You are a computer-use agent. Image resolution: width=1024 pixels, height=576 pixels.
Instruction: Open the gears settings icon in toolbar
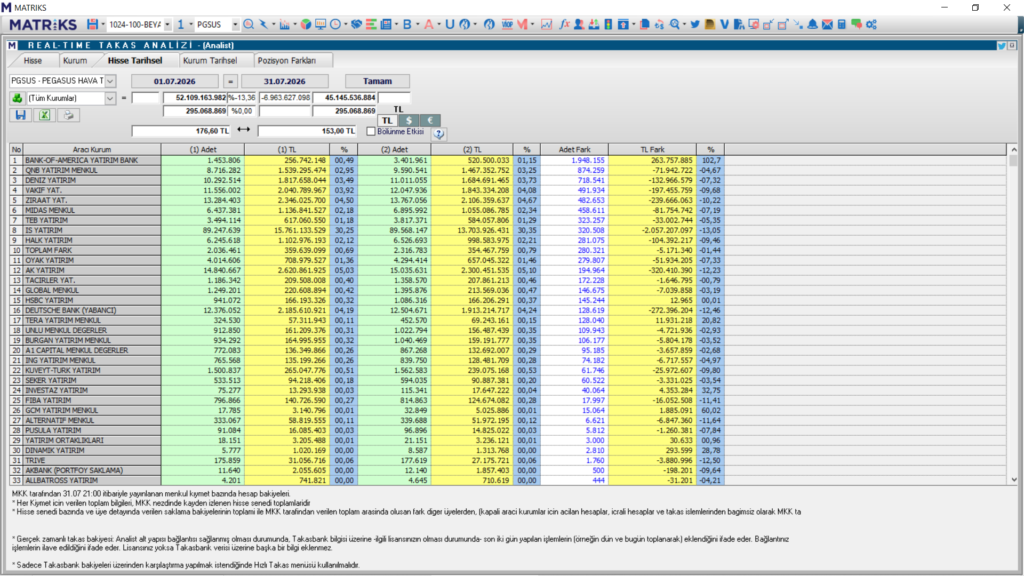(871, 24)
